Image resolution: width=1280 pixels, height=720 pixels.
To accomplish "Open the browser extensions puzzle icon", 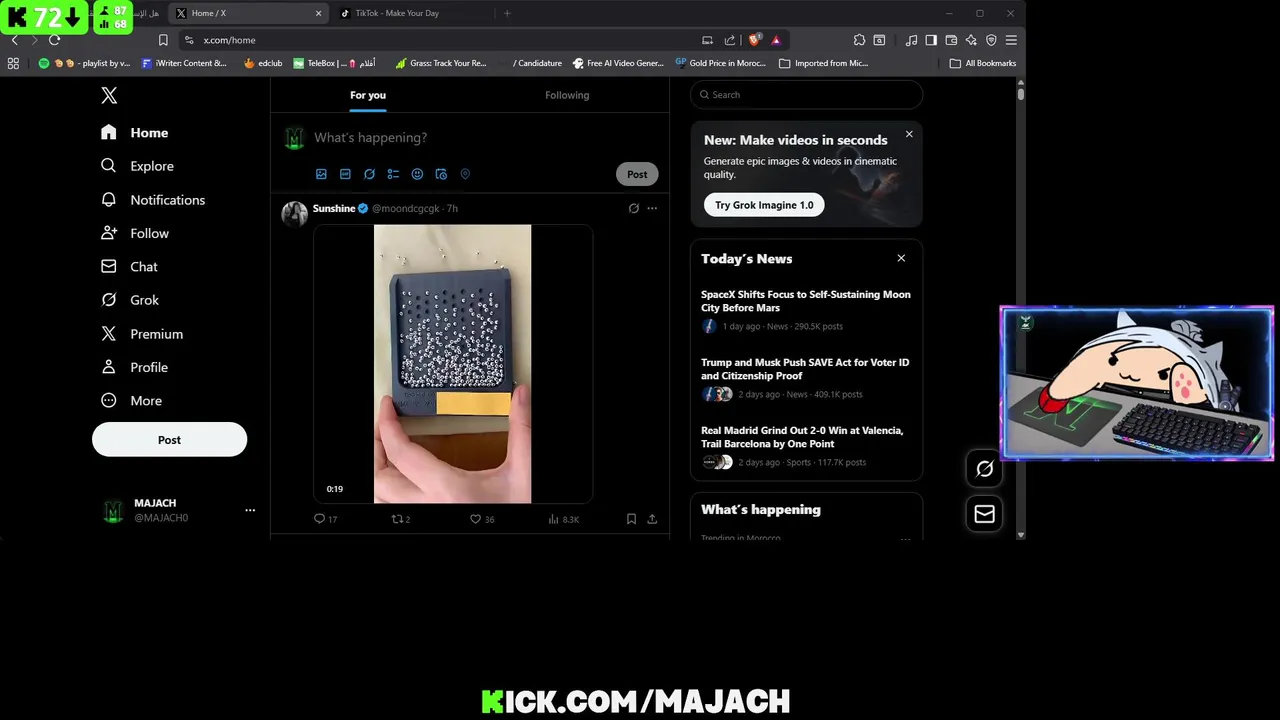I will pos(859,40).
